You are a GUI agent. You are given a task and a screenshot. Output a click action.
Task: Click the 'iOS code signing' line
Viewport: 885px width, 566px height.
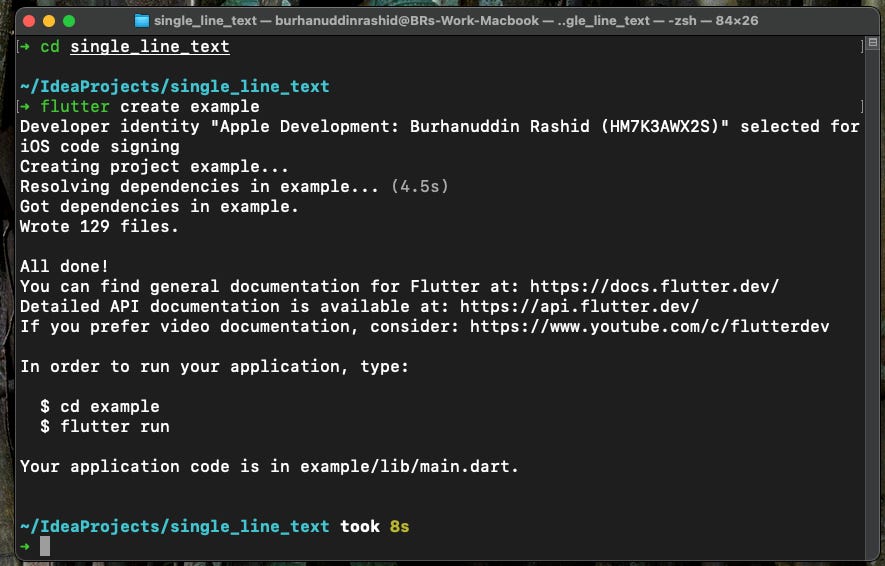click(x=100, y=147)
